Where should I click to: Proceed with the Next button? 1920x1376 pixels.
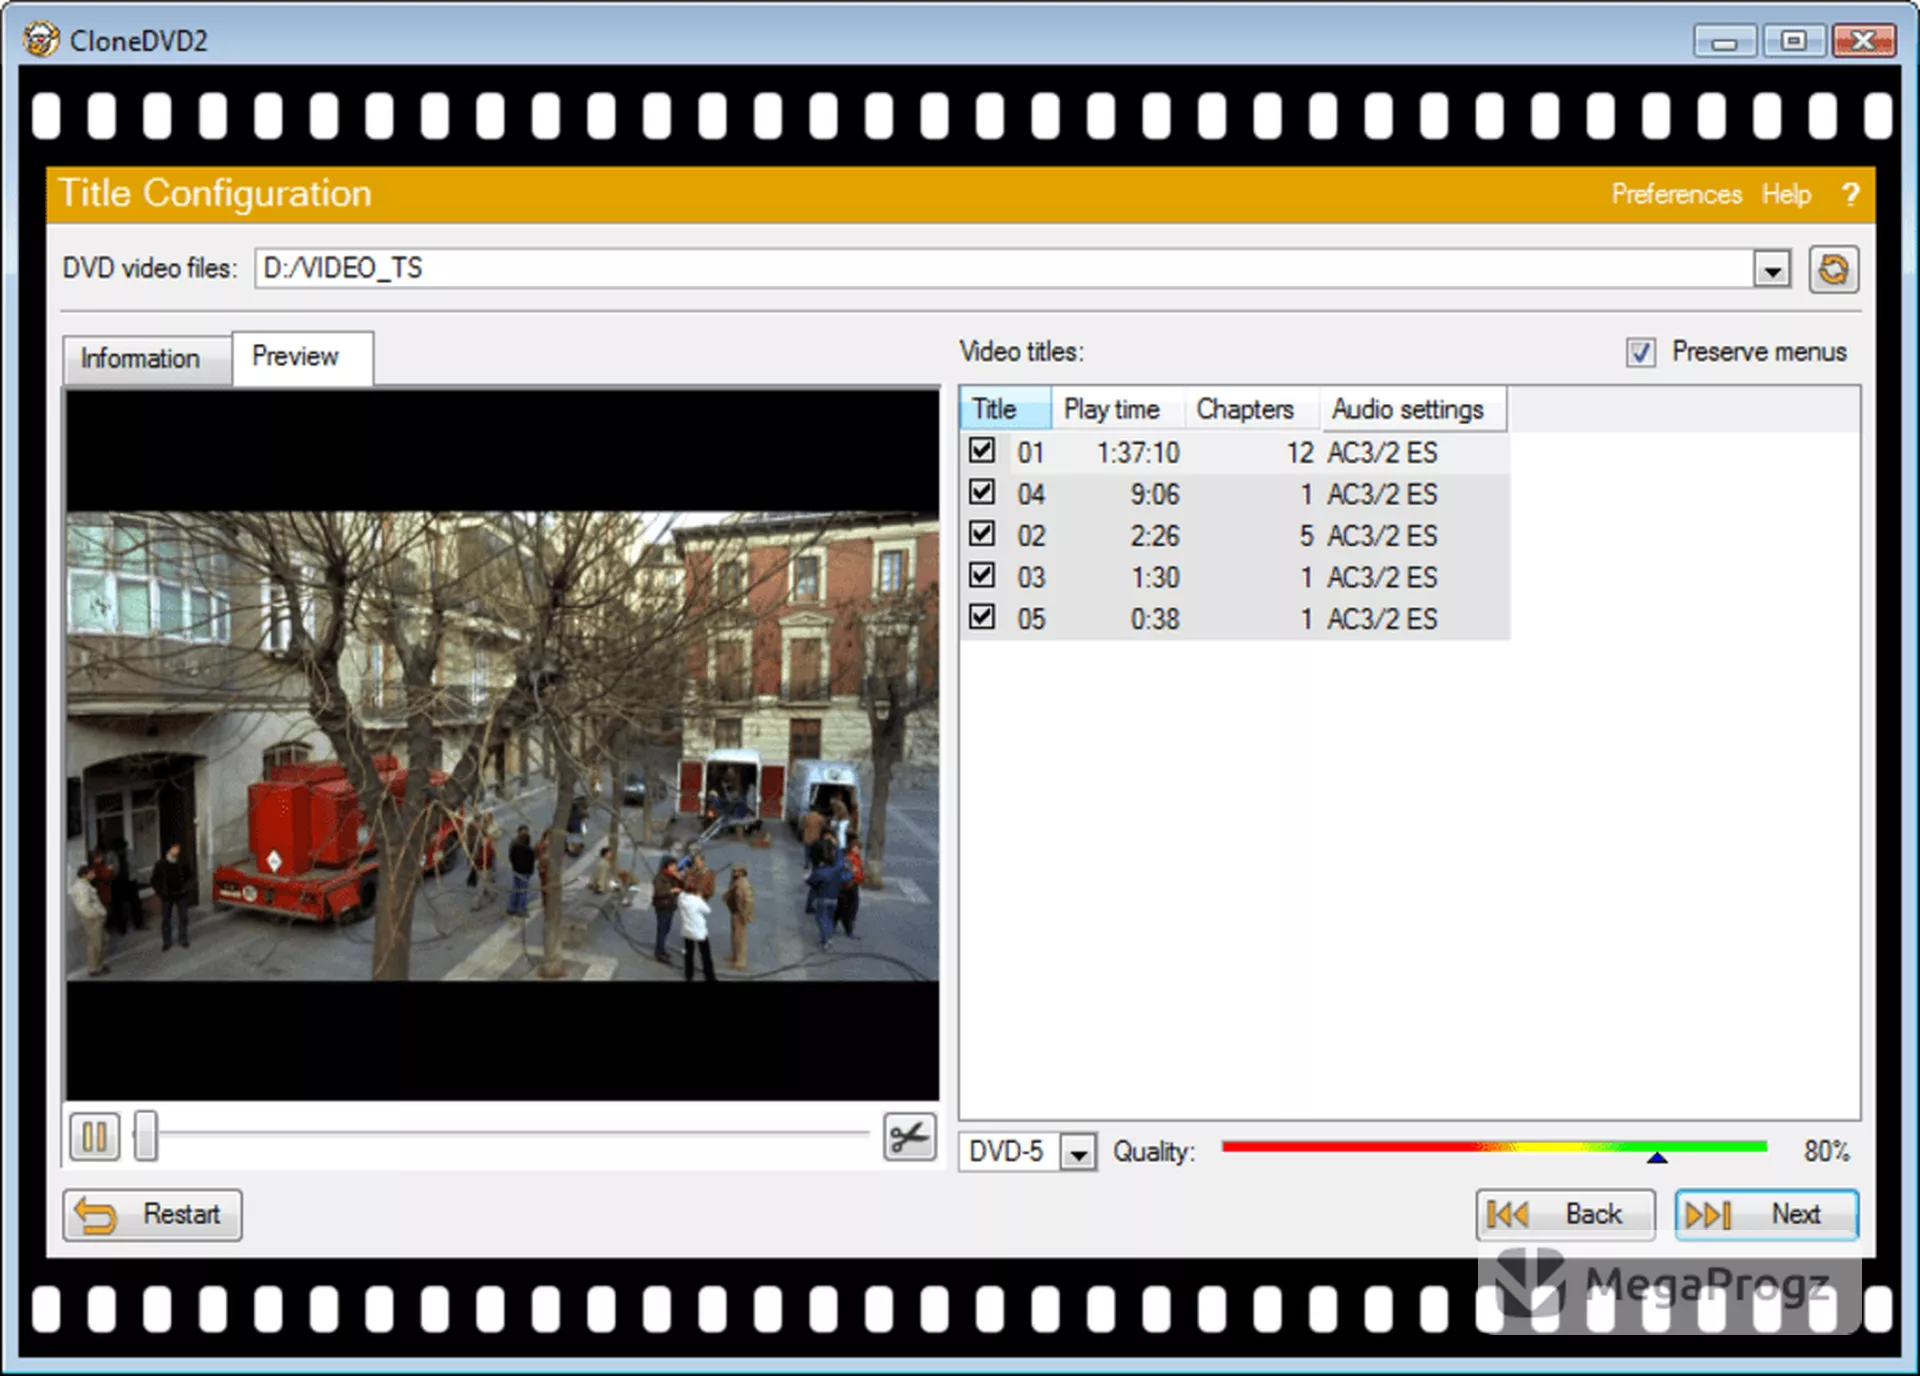pyautogui.click(x=1766, y=1215)
